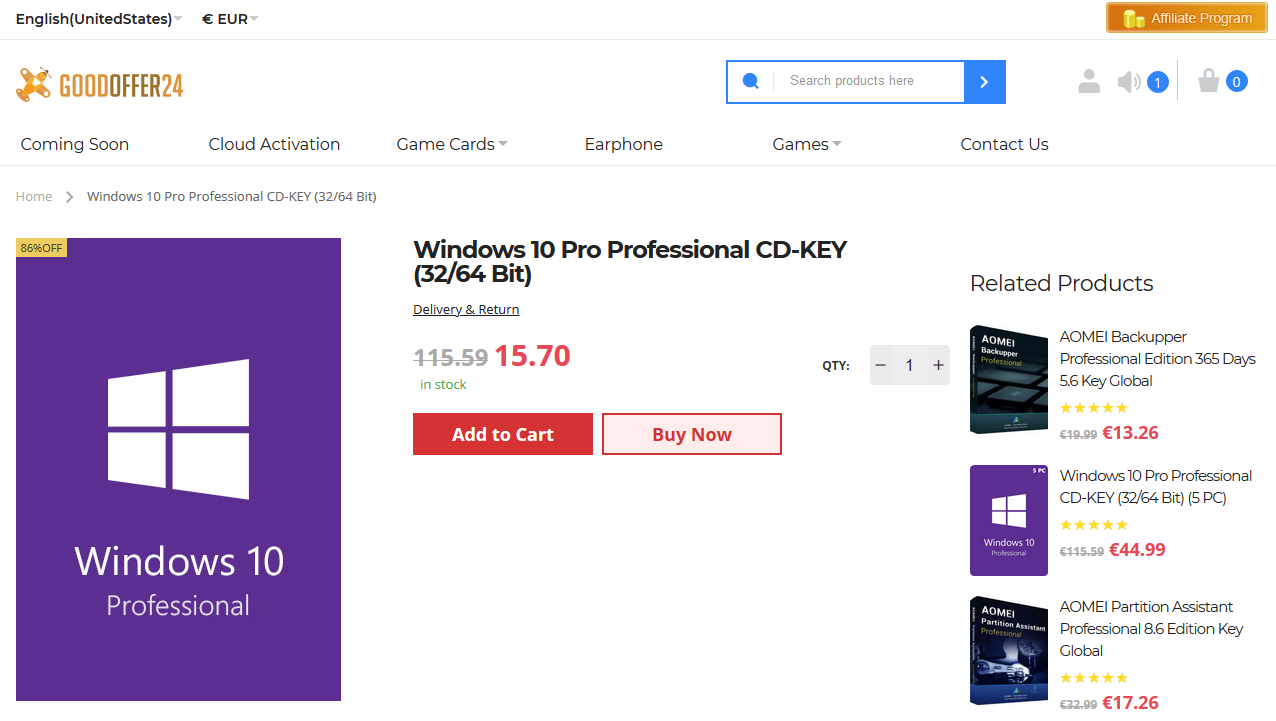Click the GoodOffer24 logo
Image resolution: width=1276 pixels, height=721 pixels.
[100, 85]
